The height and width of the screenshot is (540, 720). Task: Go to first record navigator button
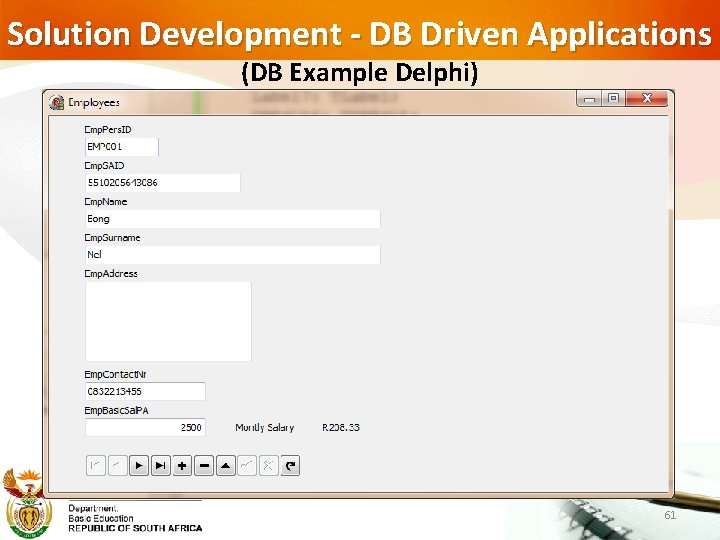pyautogui.click(x=96, y=466)
